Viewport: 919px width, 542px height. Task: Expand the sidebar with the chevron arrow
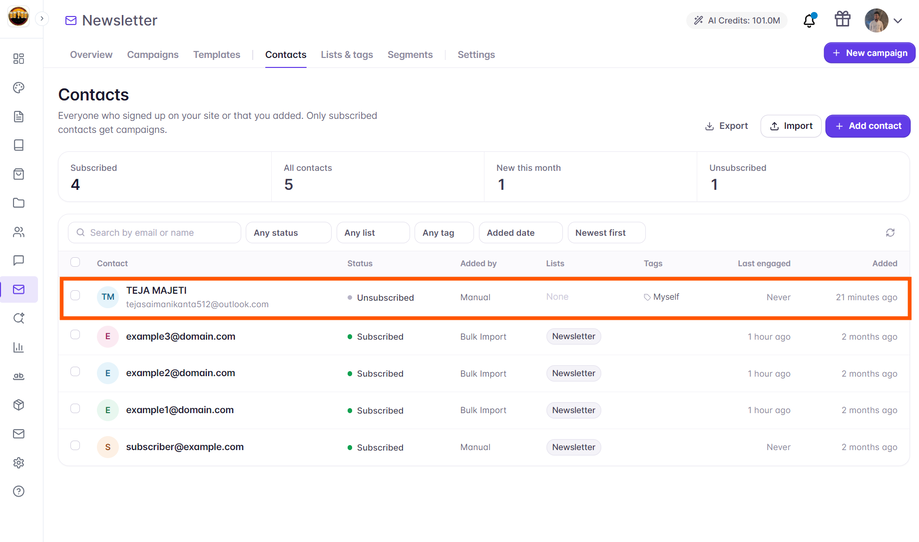[x=42, y=19]
